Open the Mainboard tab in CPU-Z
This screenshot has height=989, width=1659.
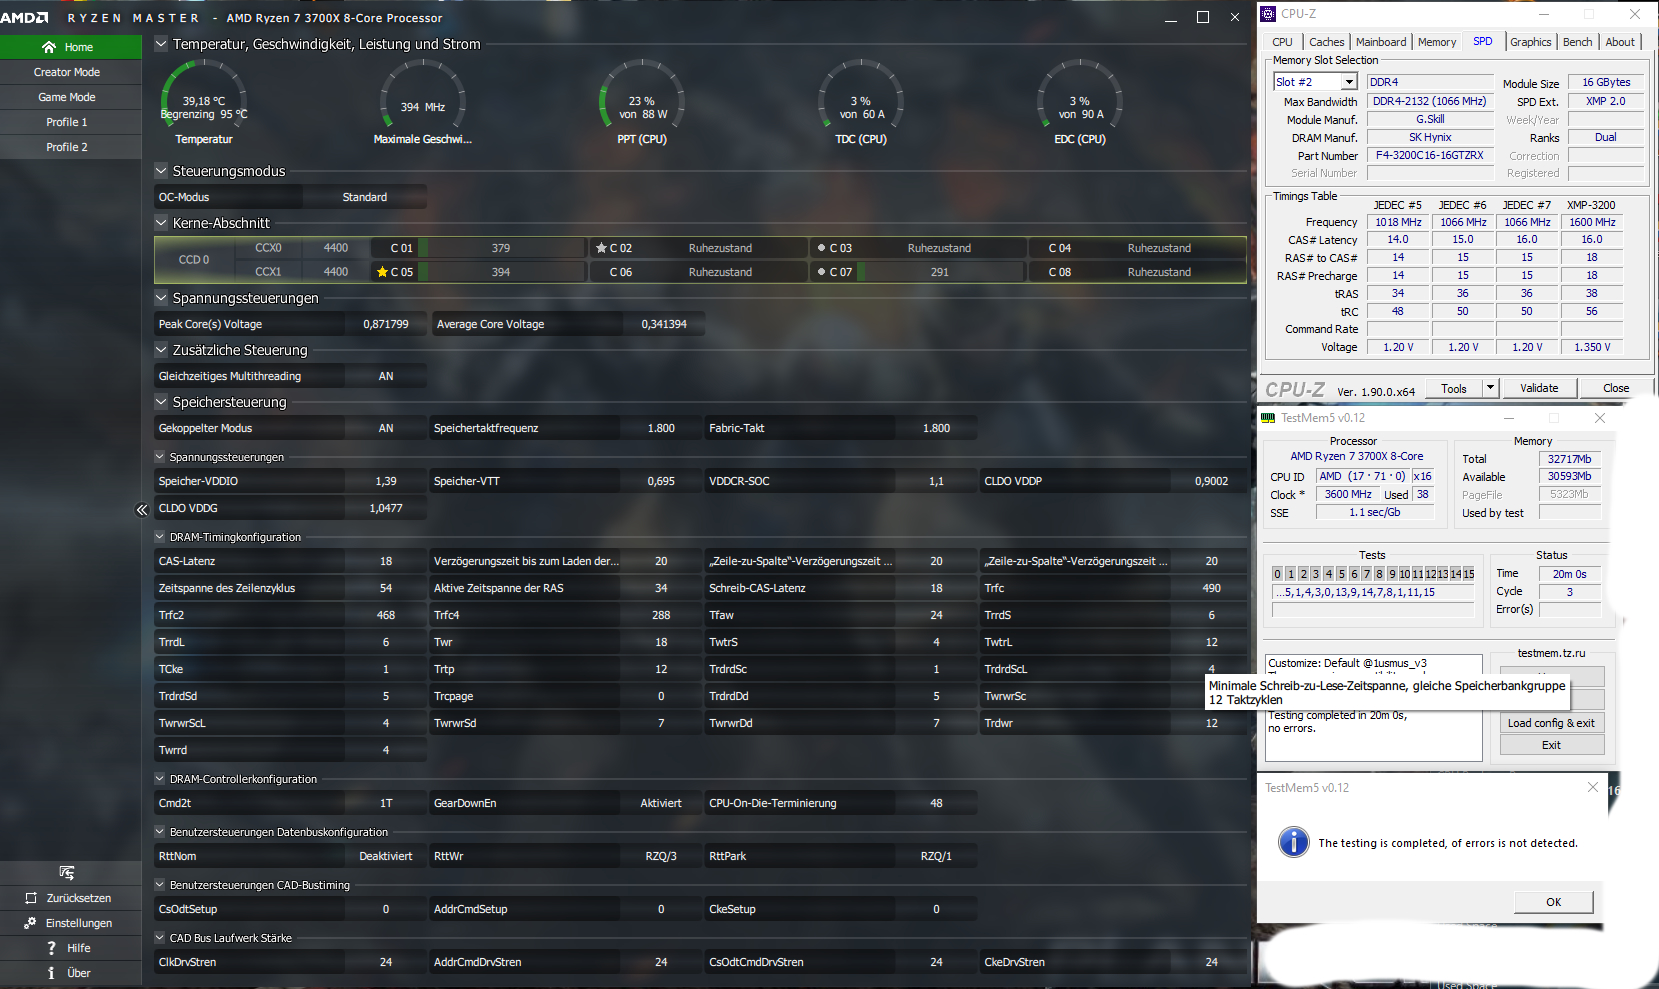pyautogui.click(x=1381, y=42)
